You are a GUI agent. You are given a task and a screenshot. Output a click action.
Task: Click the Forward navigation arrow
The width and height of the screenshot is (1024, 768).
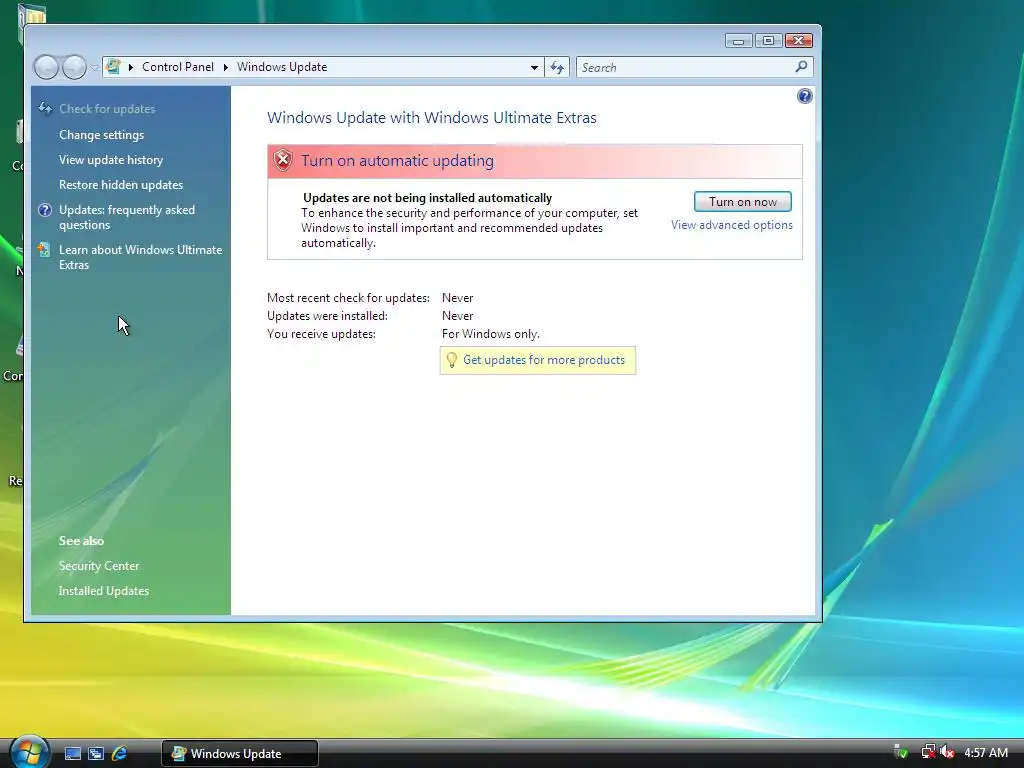tap(74, 67)
